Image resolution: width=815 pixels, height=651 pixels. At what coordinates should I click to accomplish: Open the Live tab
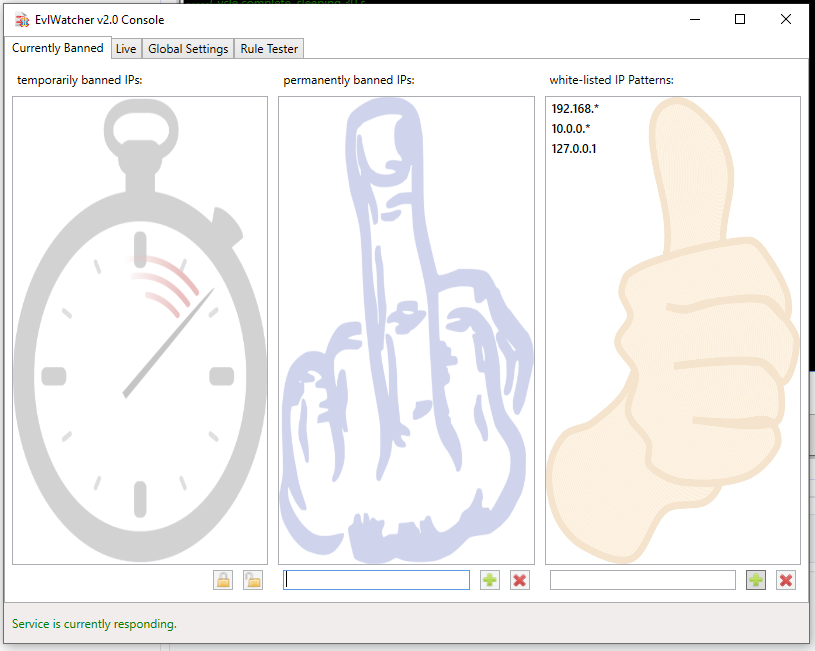(126, 49)
